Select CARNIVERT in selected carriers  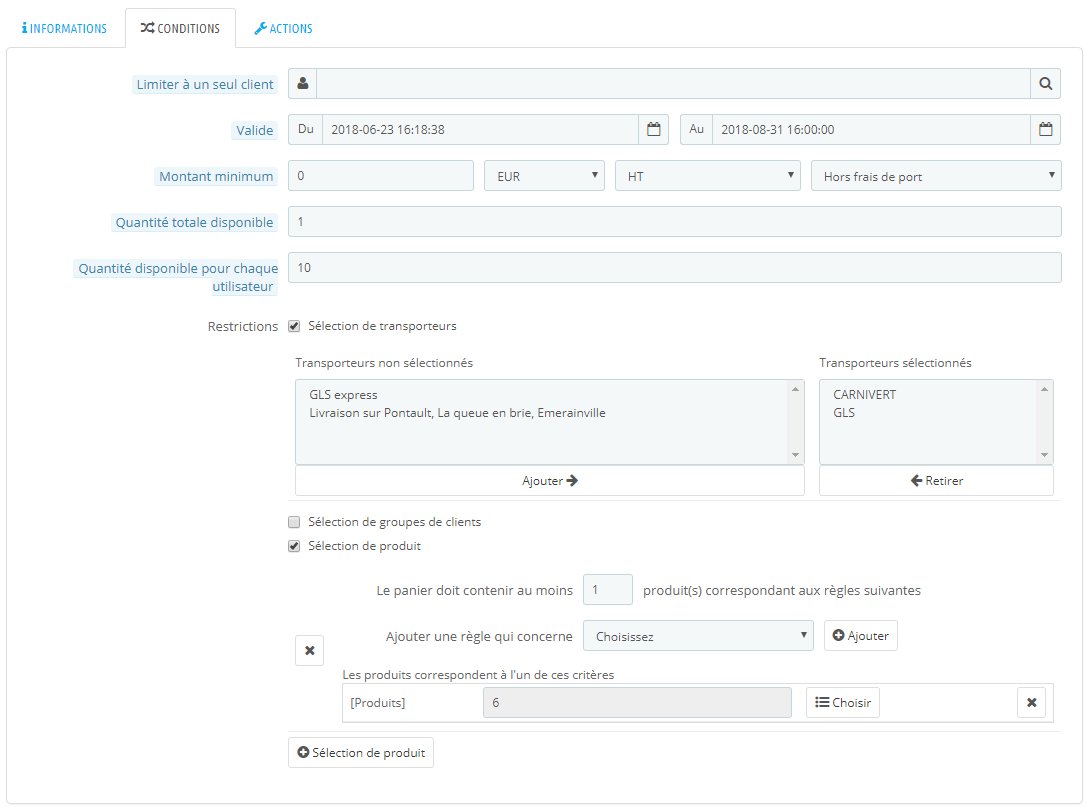(864, 395)
